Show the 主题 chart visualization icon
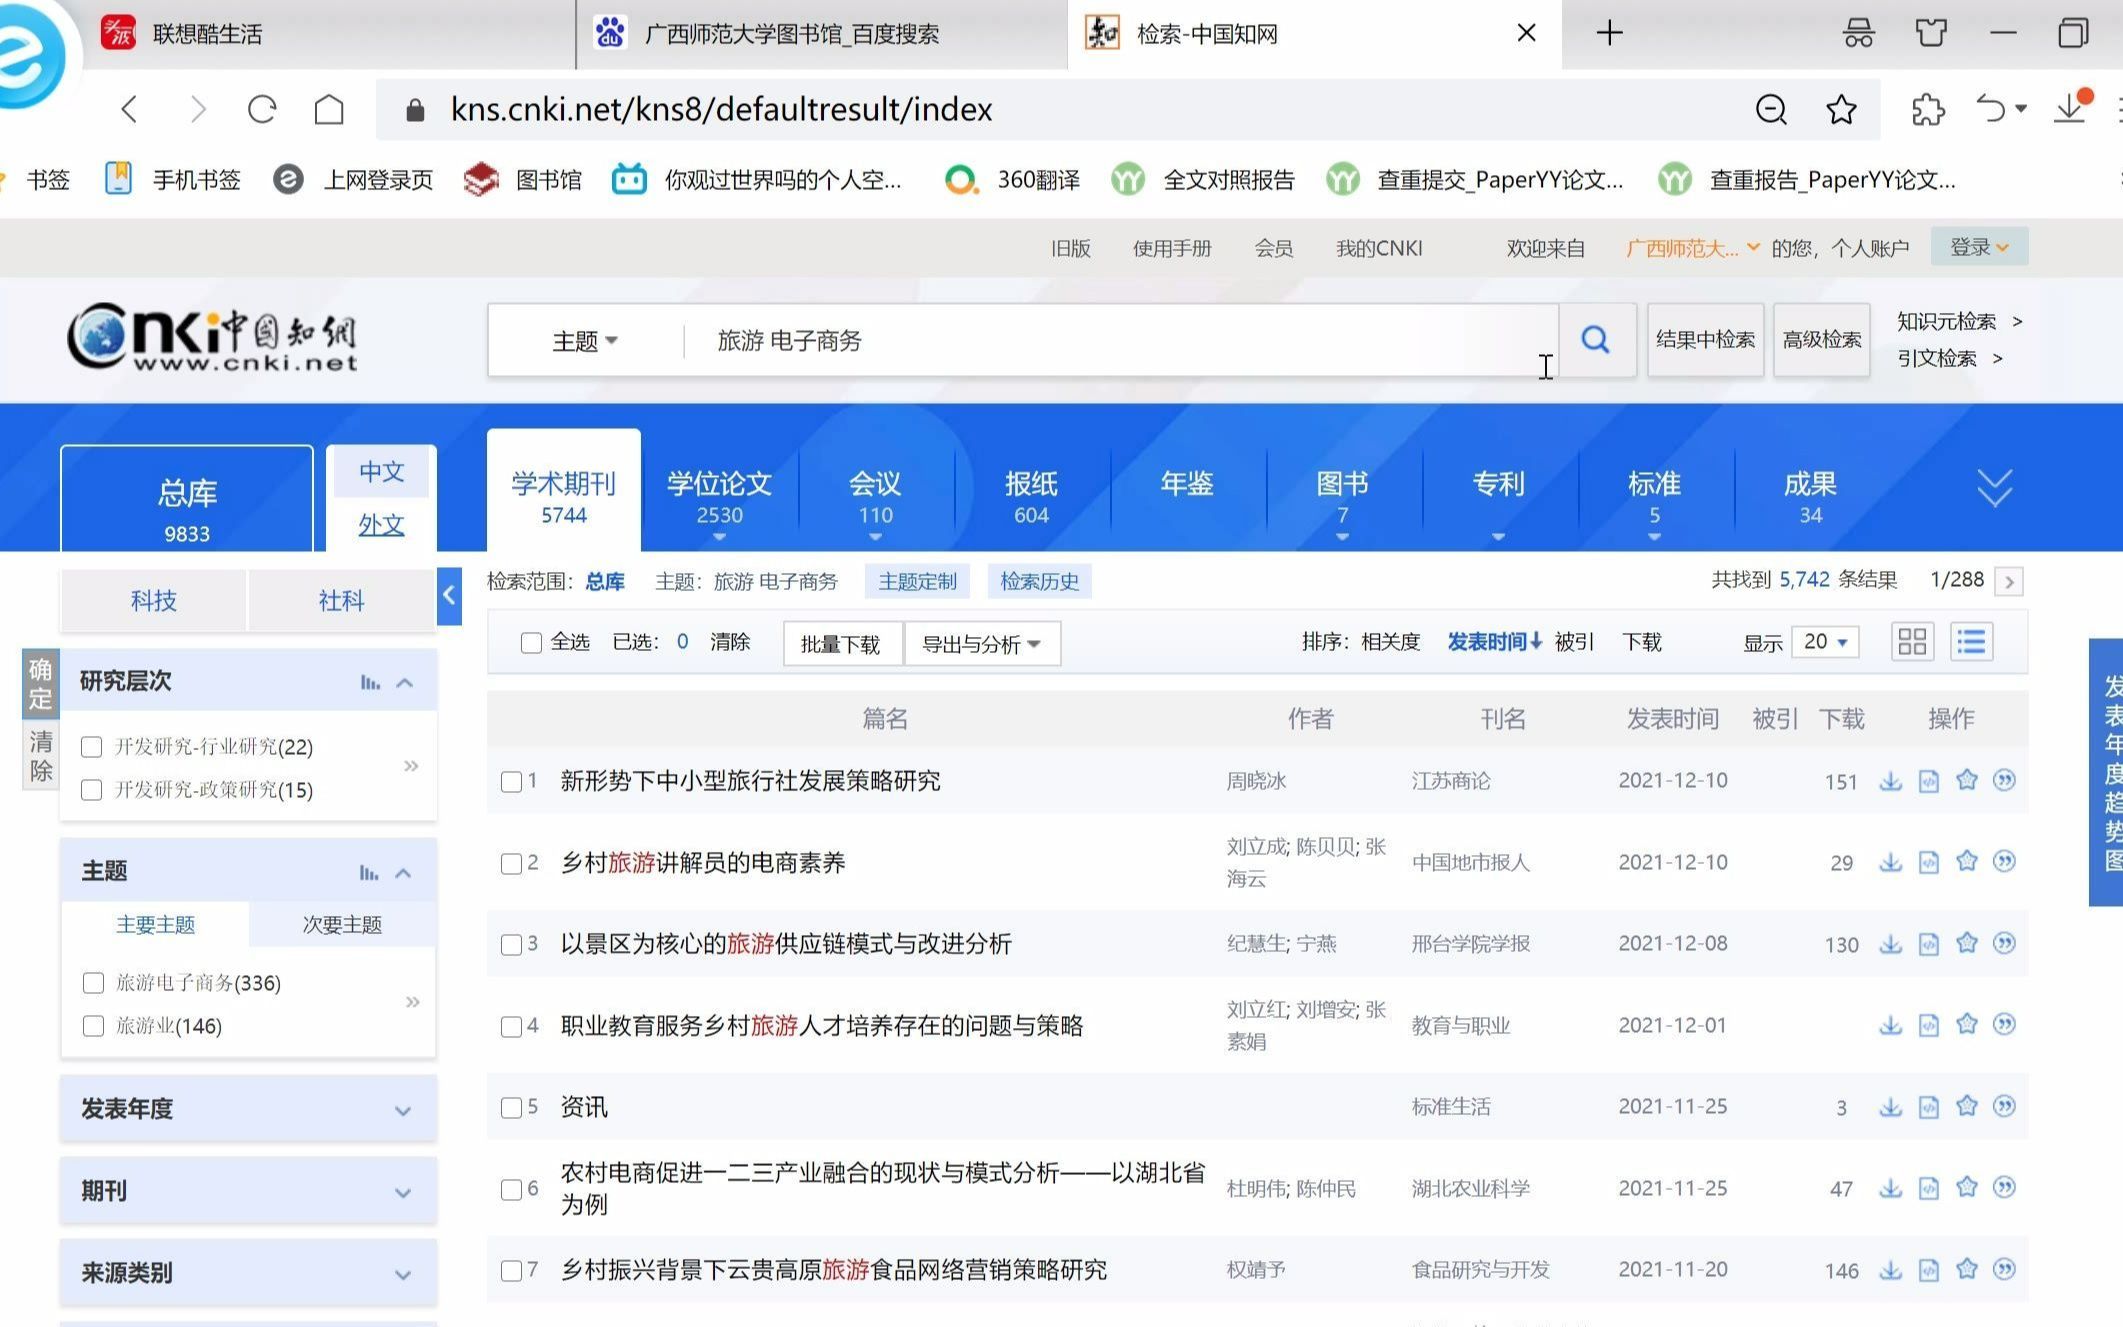The width and height of the screenshot is (2123, 1327). 369,872
